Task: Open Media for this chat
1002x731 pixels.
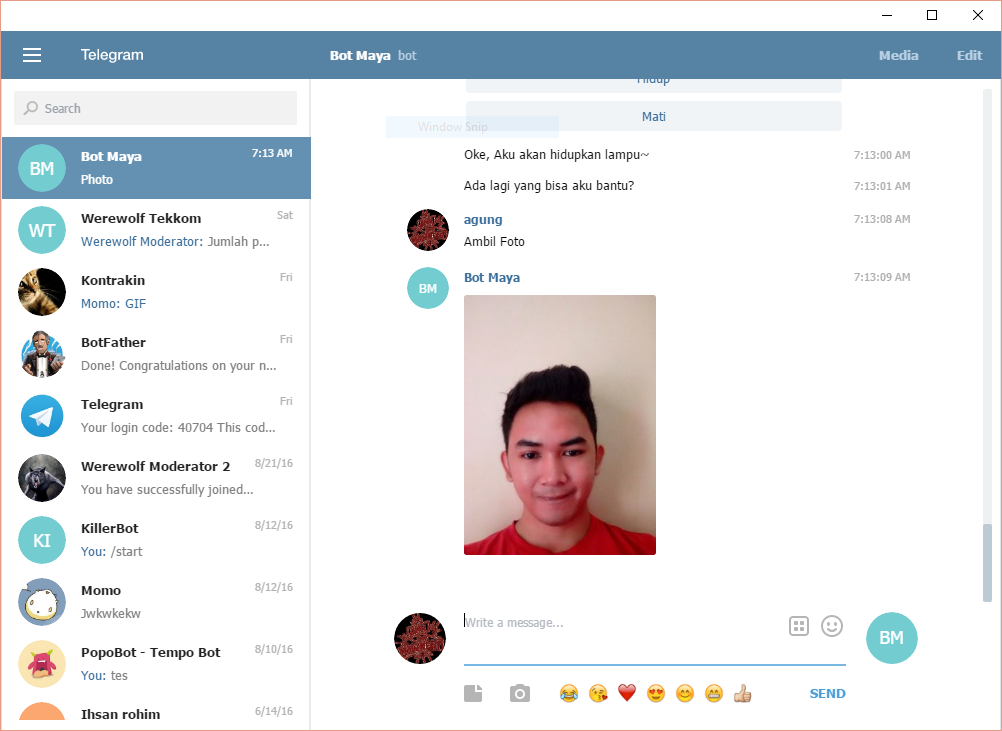Action: click(898, 56)
